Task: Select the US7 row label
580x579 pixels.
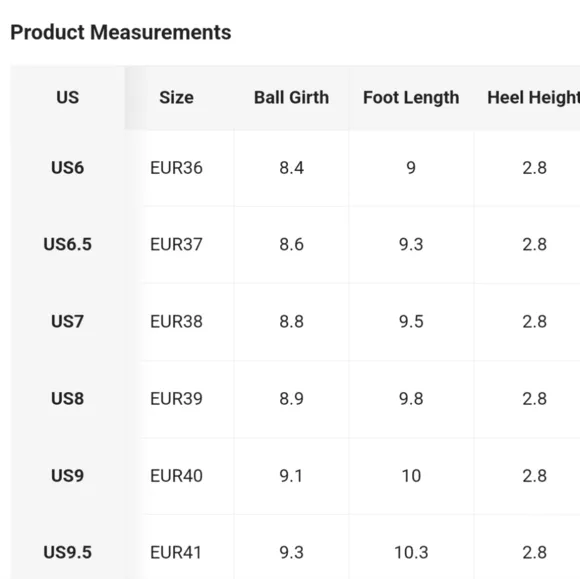Action: (68, 322)
